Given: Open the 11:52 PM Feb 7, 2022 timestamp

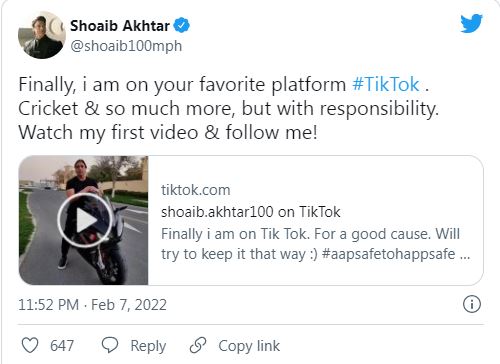Looking at the screenshot, I should [92, 305].
